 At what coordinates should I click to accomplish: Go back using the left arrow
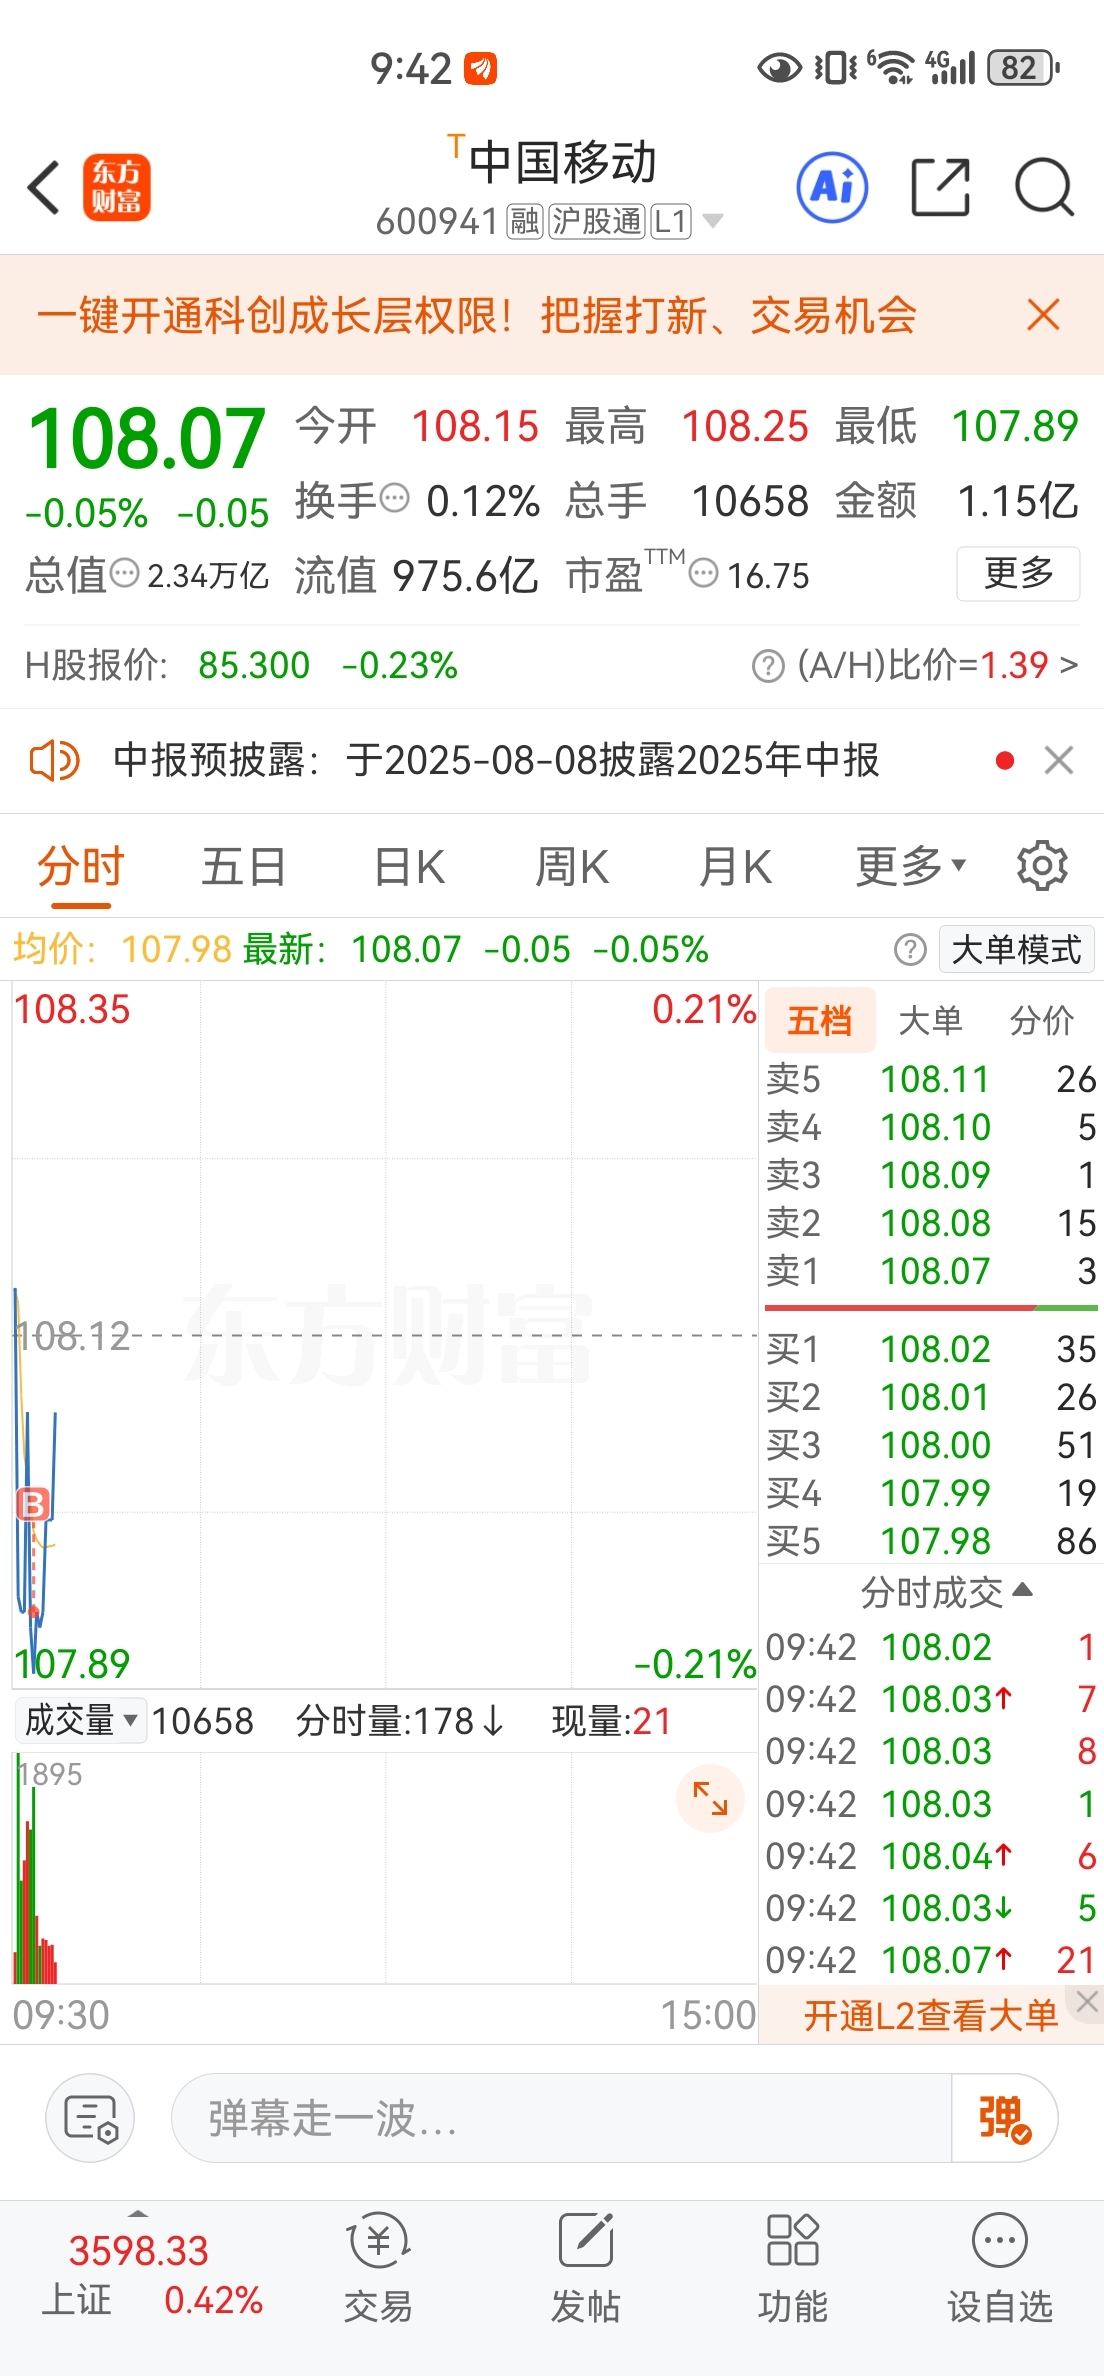(43, 187)
